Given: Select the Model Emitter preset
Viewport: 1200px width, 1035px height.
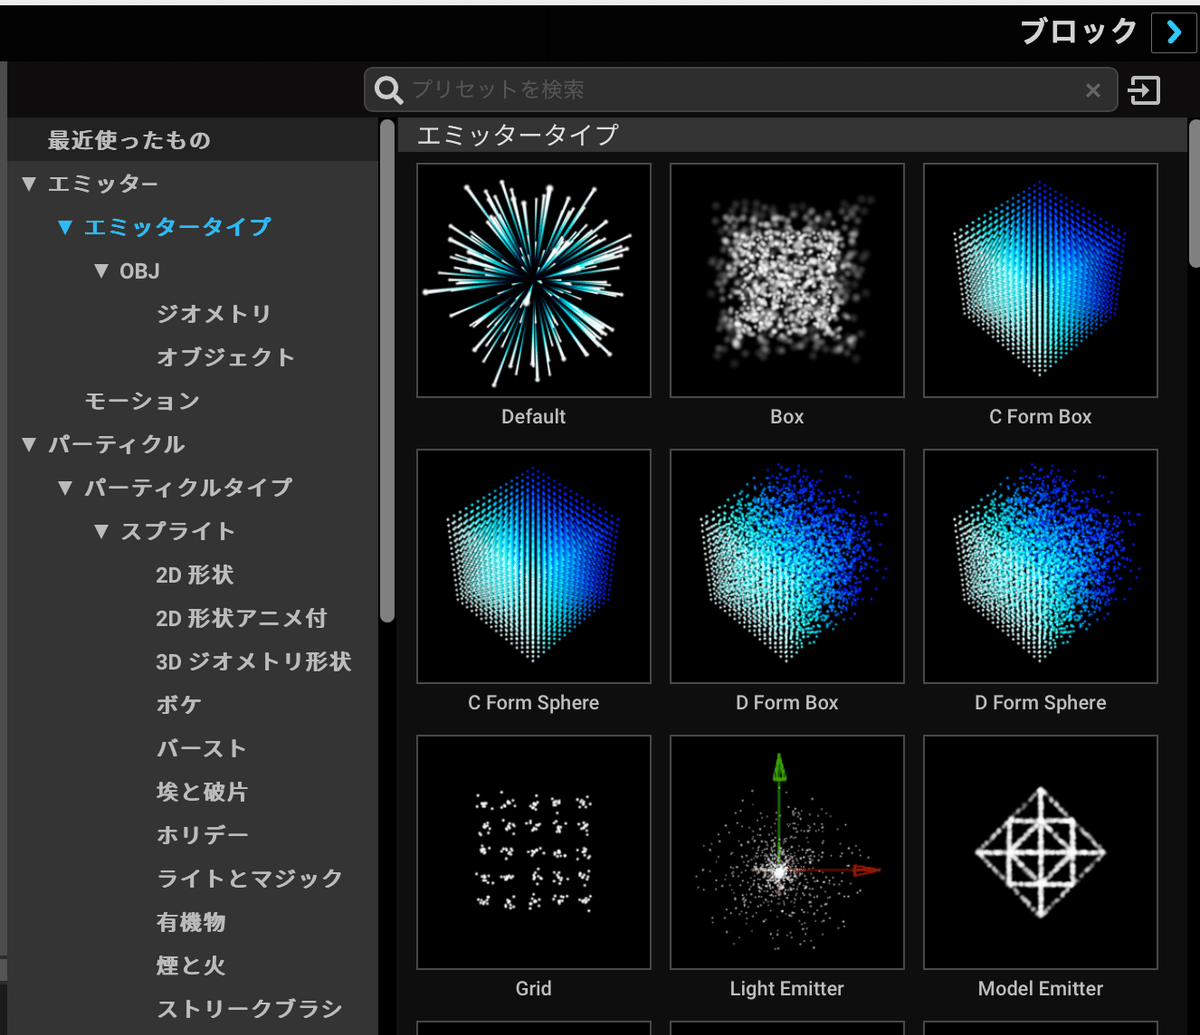Looking at the screenshot, I should point(1040,852).
